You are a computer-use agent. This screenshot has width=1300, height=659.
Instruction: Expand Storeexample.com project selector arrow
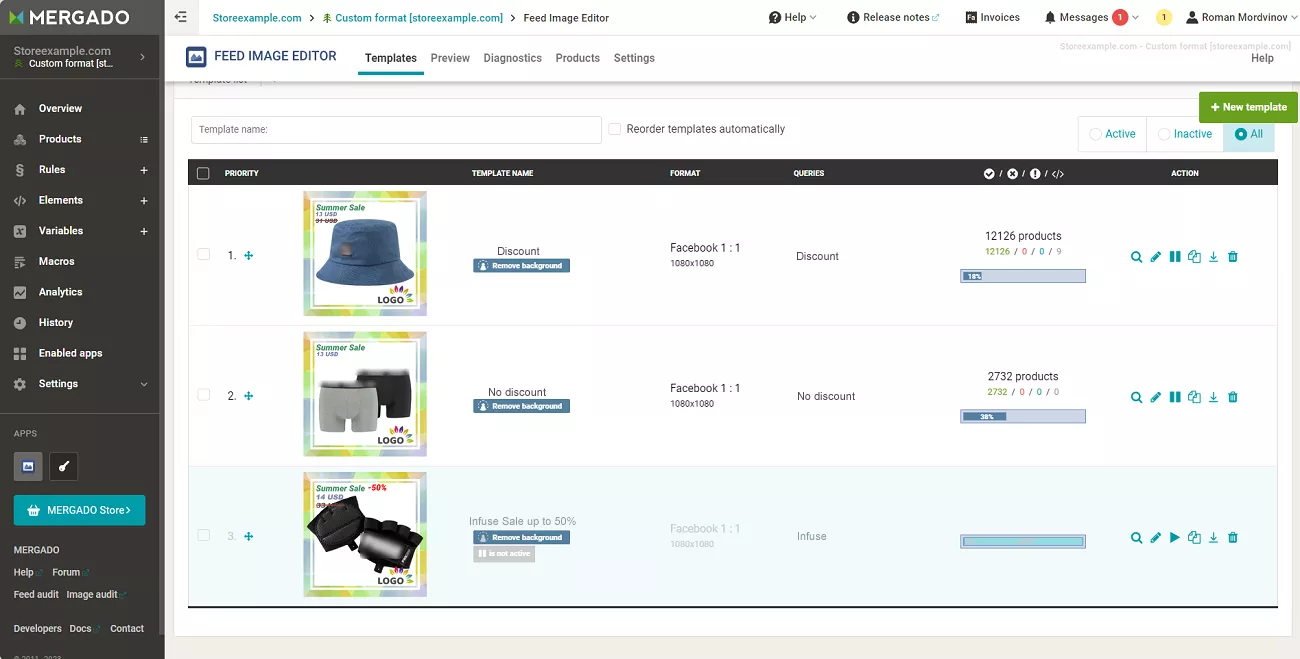(x=142, y=57)
